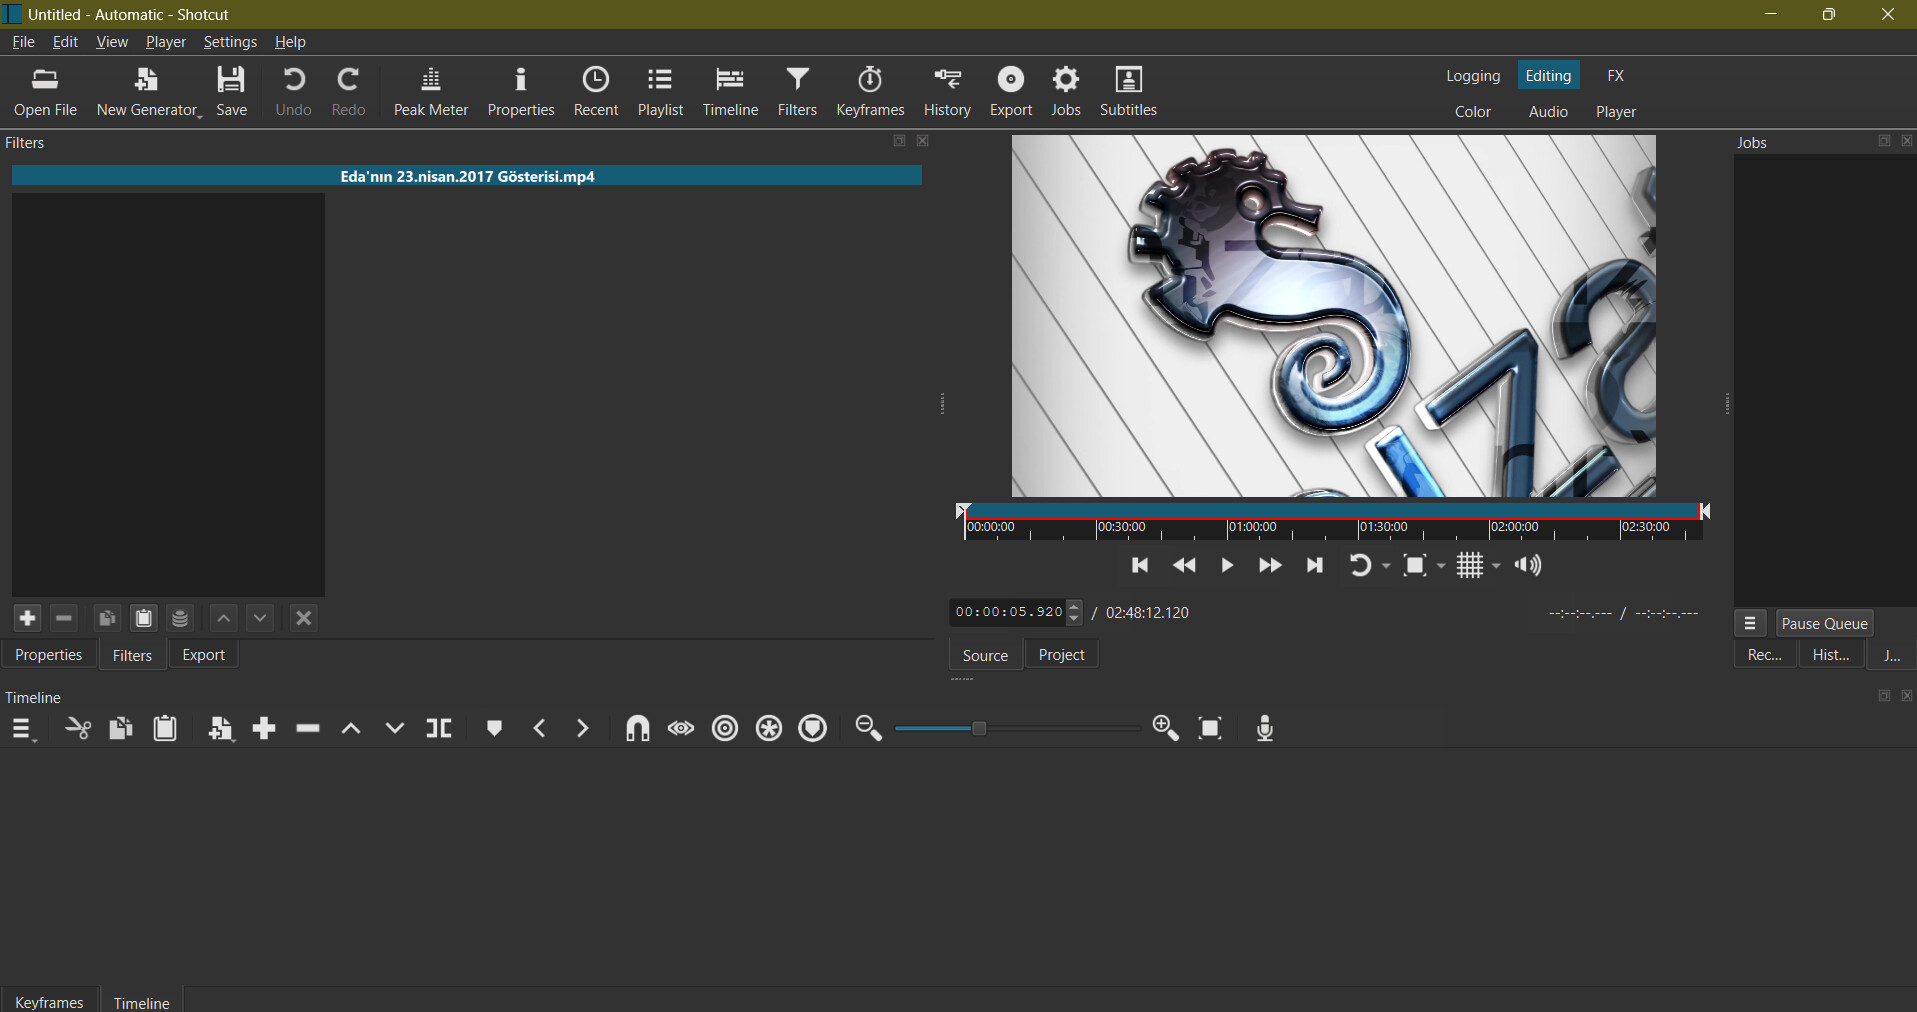The image size is (1917, 1012).
Task: Open the Keyframes panel from toolbar
Action: tap(869, 92)
